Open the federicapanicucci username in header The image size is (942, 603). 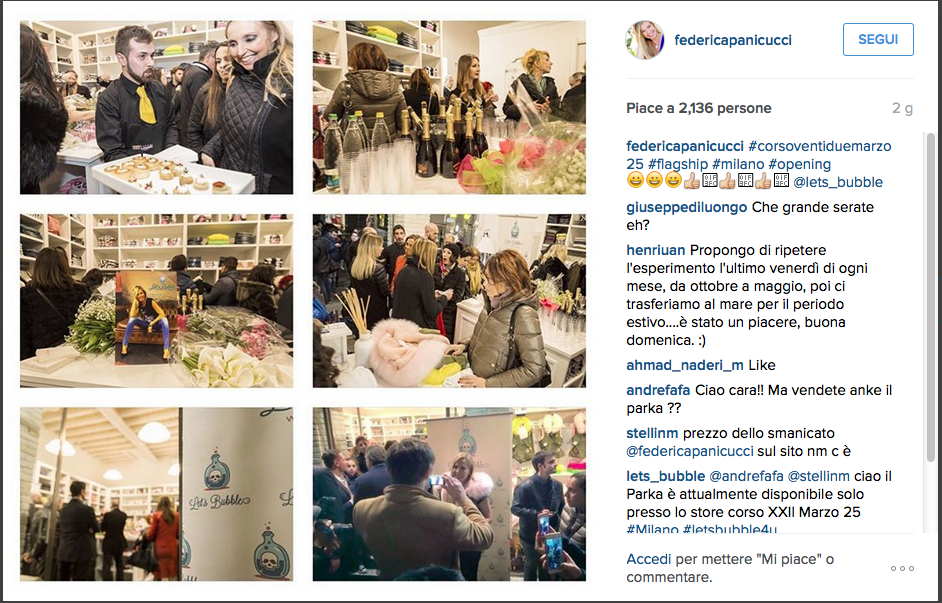coord(732,40)
